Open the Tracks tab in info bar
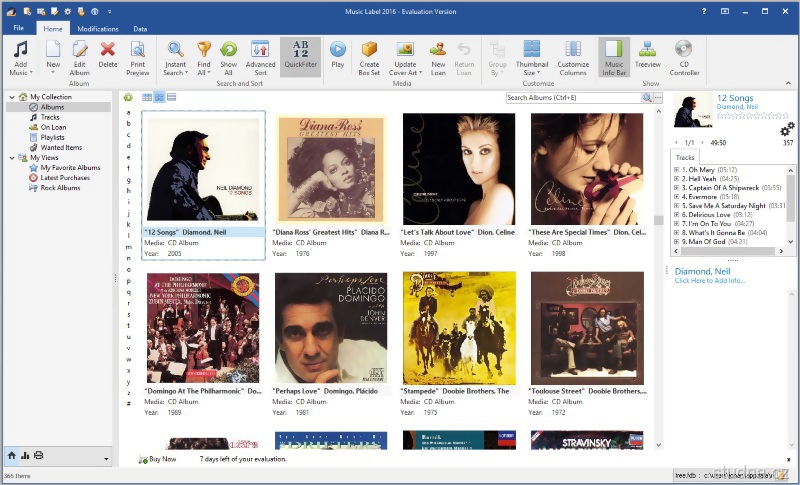The width and height of the screenshot is (800, 485). tap(685, 158)
